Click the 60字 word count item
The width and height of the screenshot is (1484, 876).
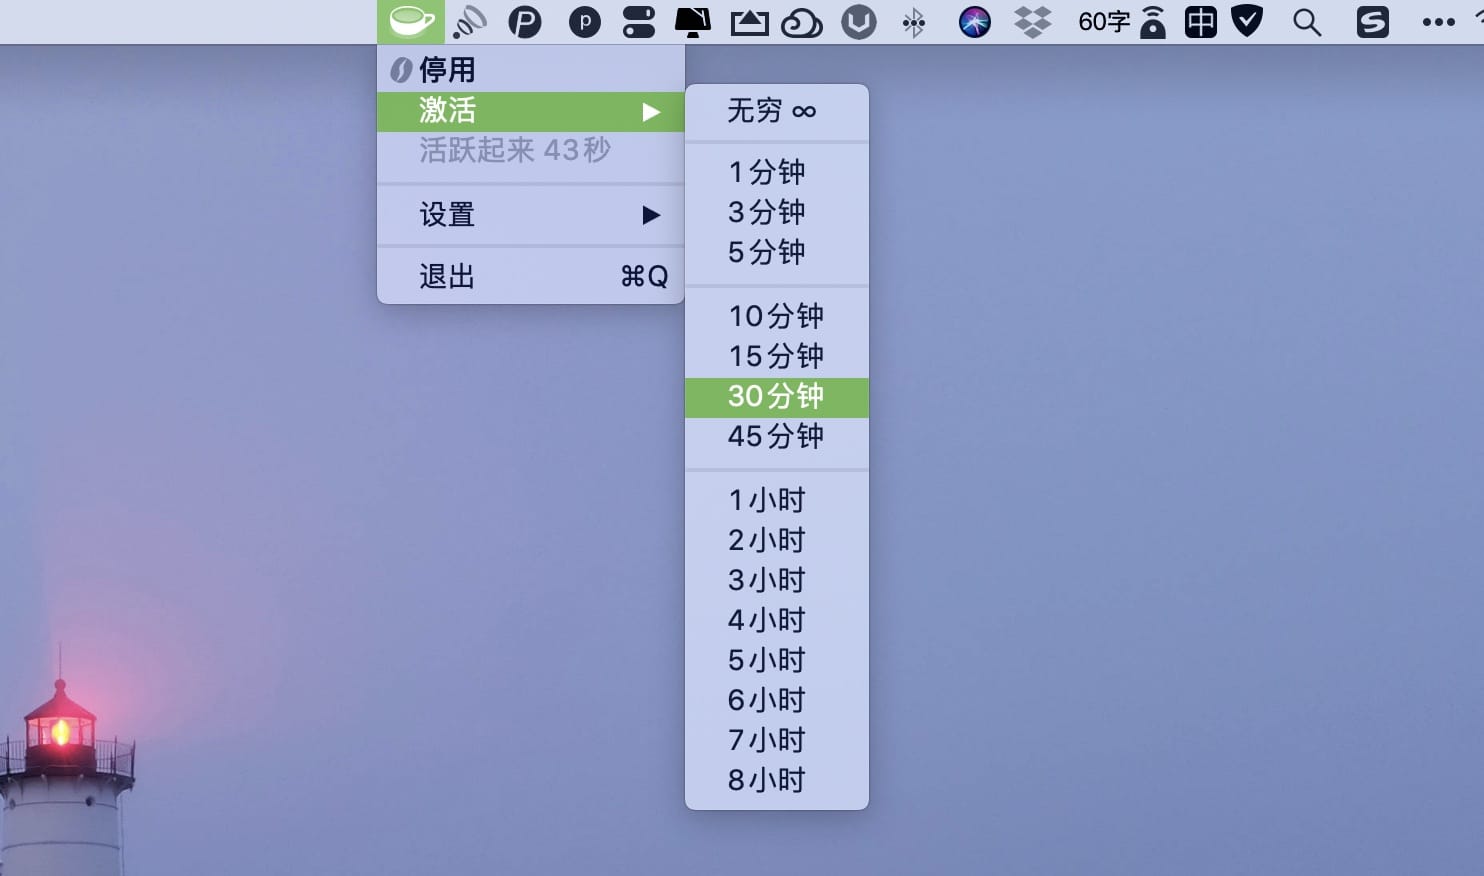1104,22
